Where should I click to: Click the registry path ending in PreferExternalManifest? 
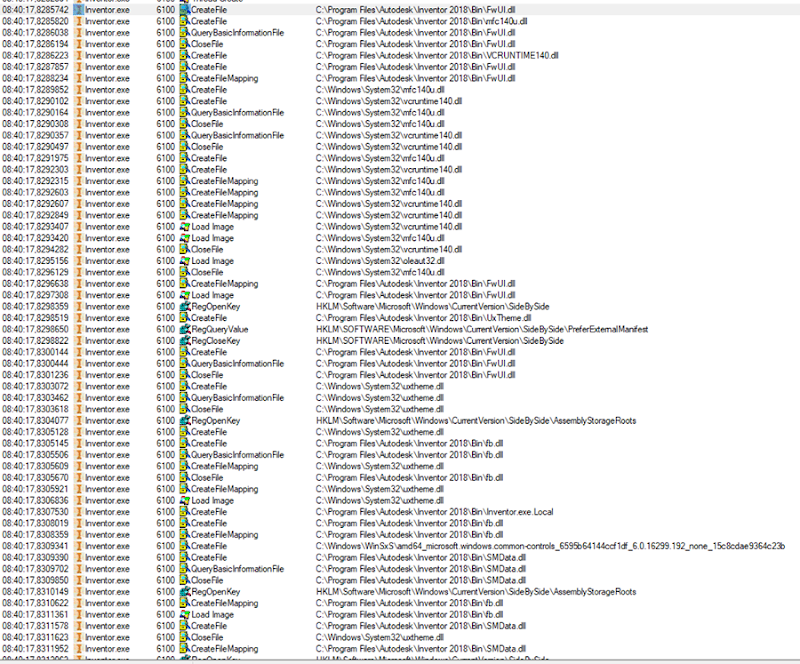tap(482, 329)
